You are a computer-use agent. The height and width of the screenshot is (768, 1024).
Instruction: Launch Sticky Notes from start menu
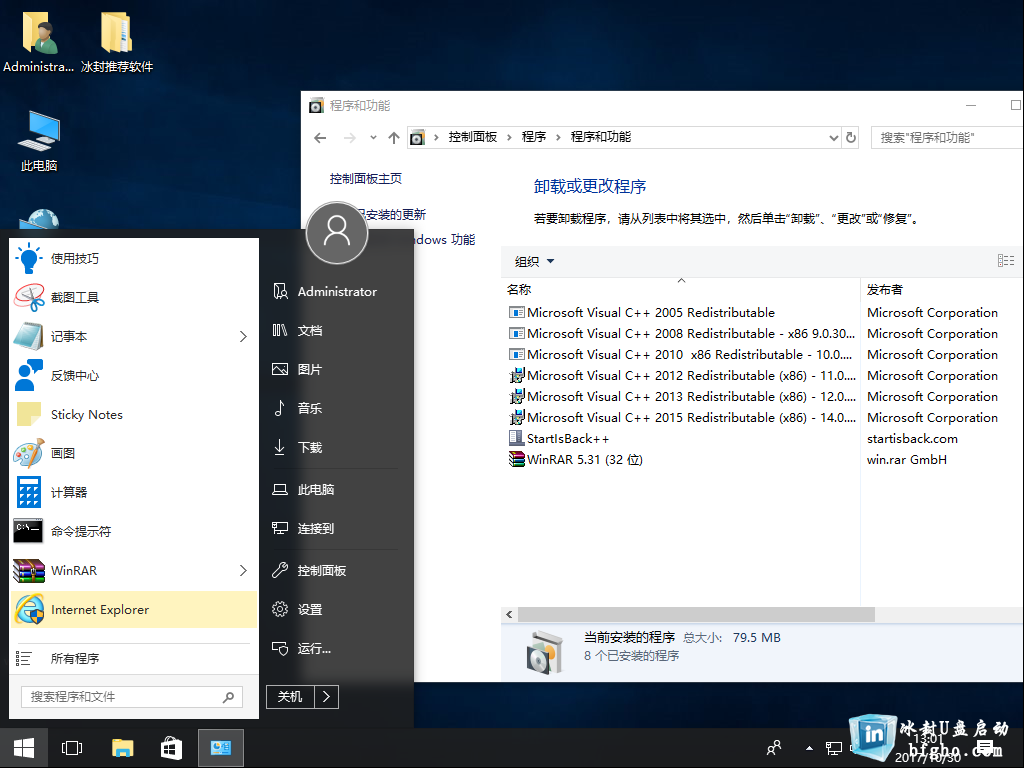[x=134, y=415]
